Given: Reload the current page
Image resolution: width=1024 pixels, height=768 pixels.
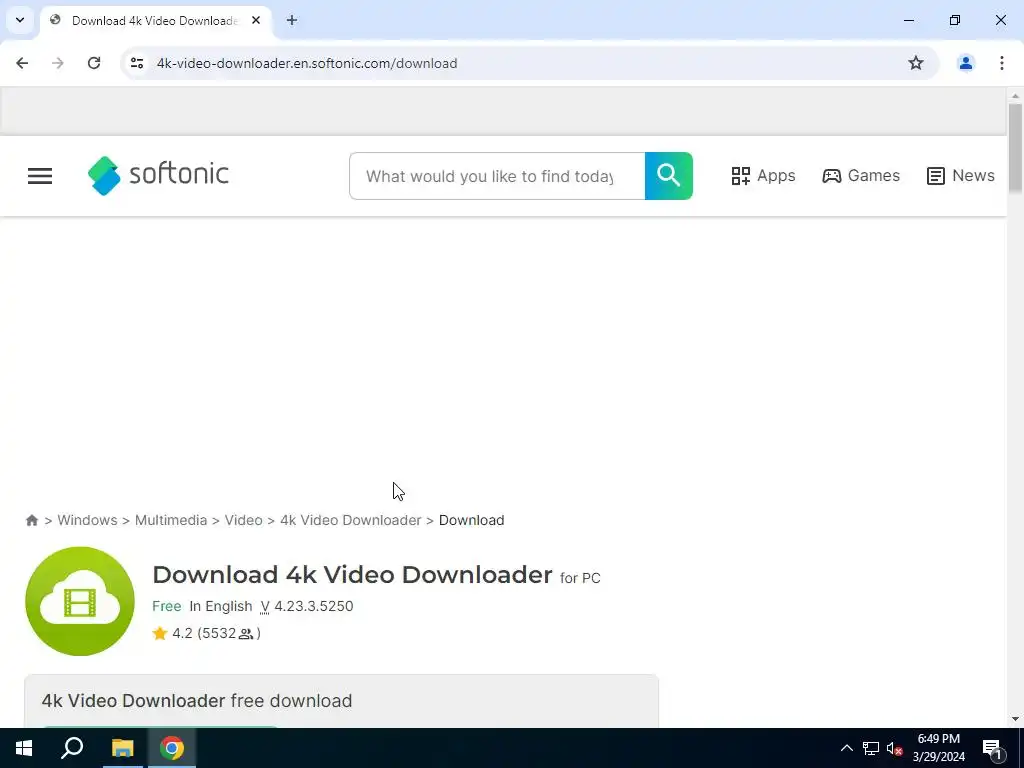Looking at the screenshot, I should [x=94, y=63].
